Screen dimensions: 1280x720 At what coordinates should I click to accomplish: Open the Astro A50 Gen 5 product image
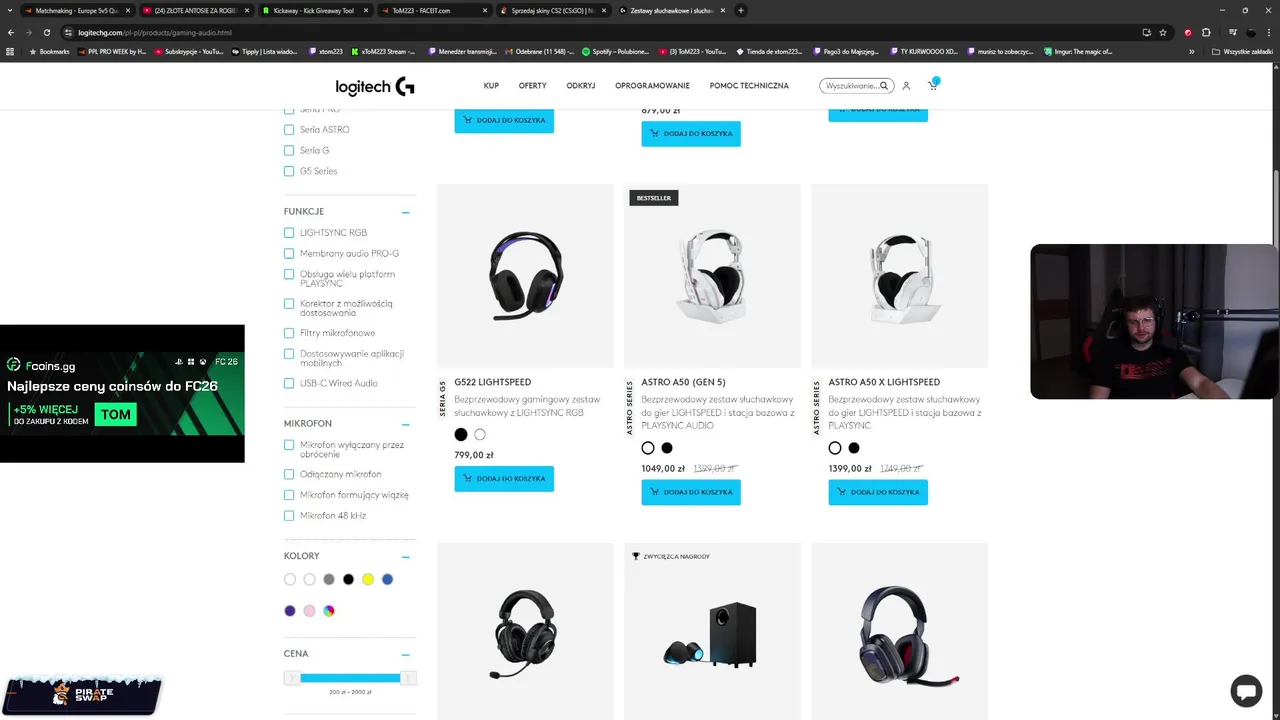click(712, 275)
